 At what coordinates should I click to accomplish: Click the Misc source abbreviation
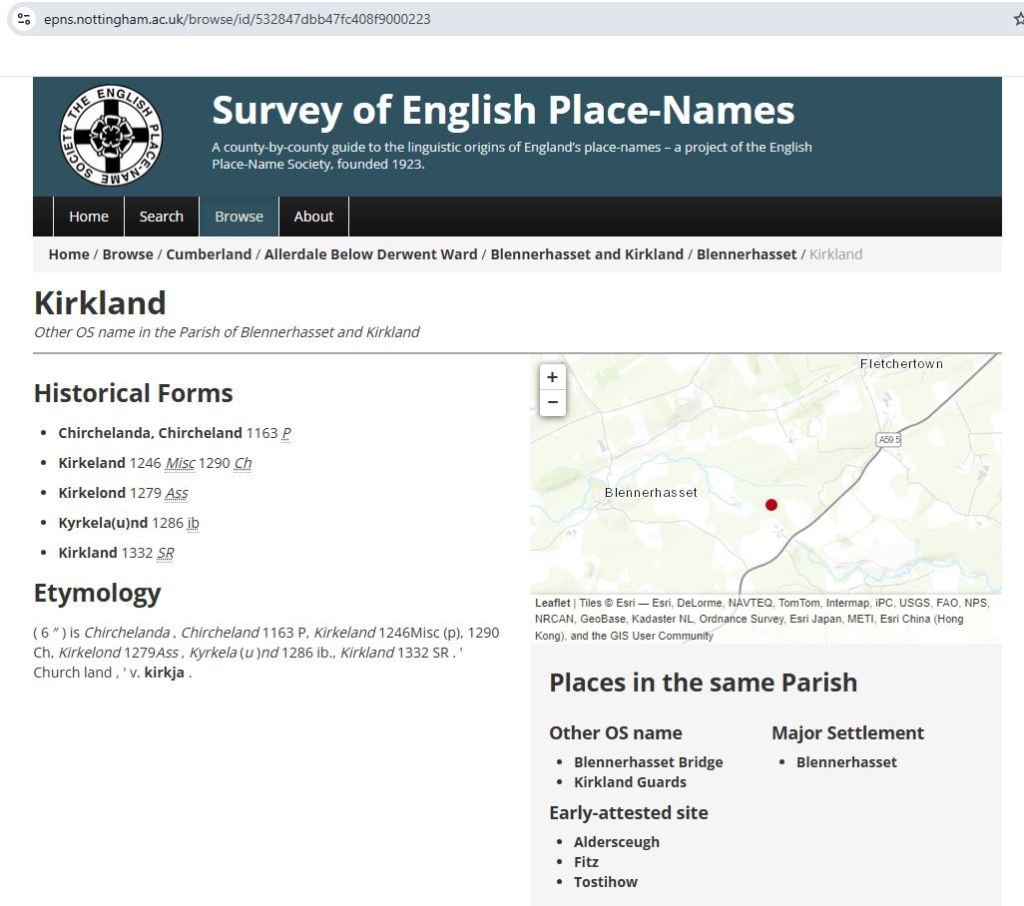[180, 463]
